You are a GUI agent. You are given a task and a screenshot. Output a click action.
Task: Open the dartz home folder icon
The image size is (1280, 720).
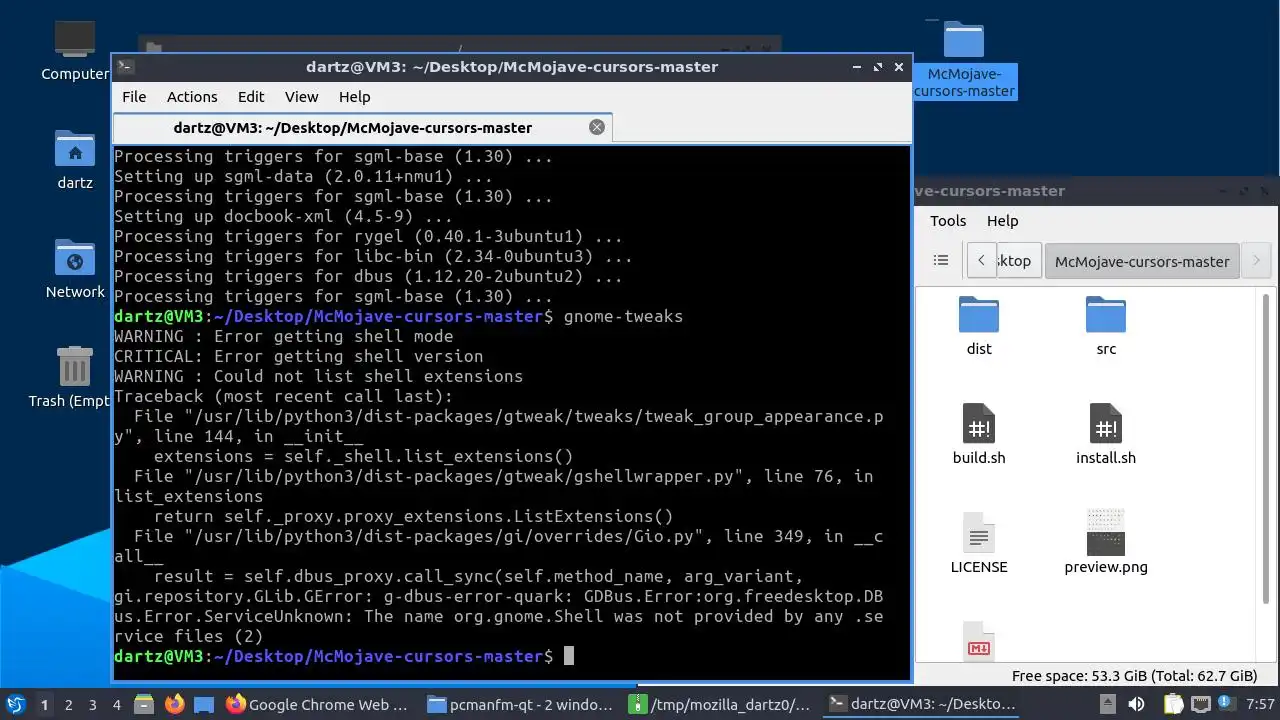[75, 160]
